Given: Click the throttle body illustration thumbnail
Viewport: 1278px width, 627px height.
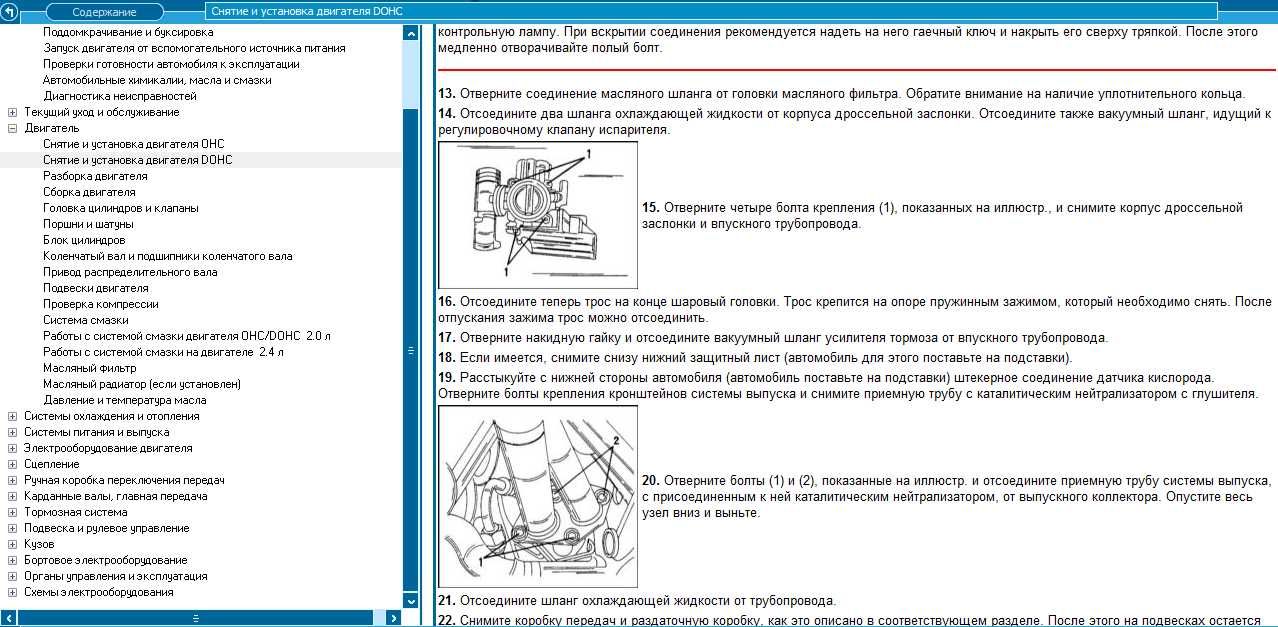Looking at the screenshot, I should [x=538, y=215].
